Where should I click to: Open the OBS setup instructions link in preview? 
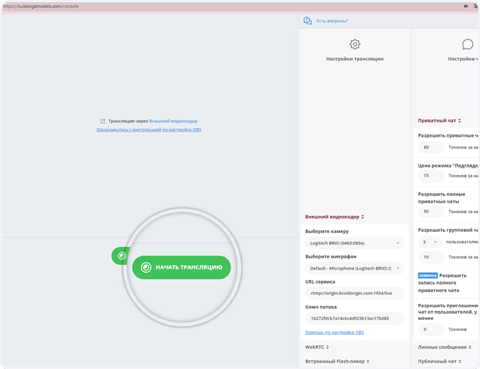click(149, 130)
